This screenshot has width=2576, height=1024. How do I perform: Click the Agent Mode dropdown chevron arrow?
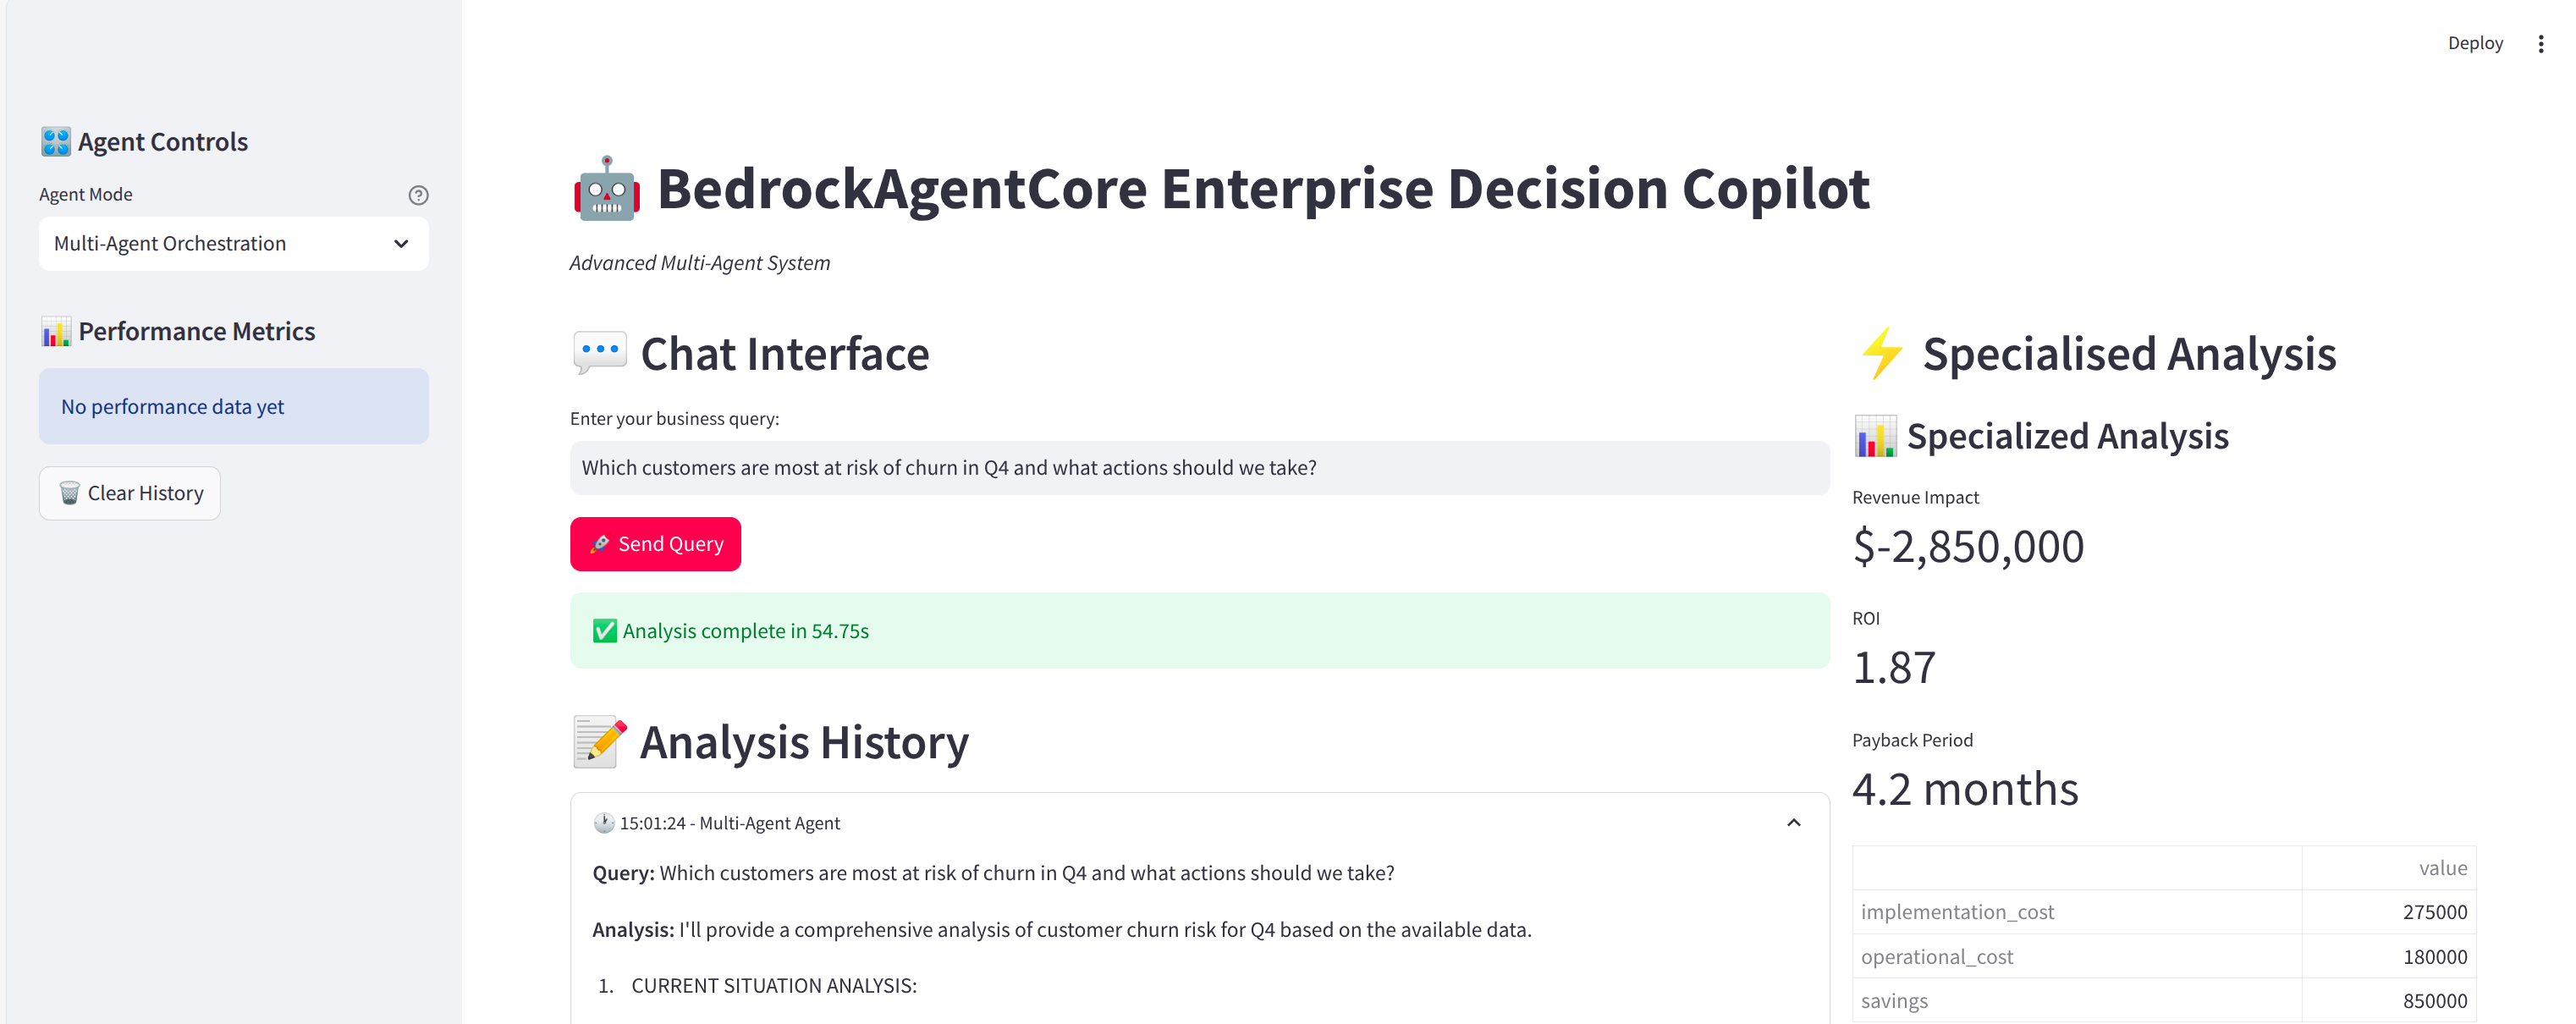click(401, 244)
